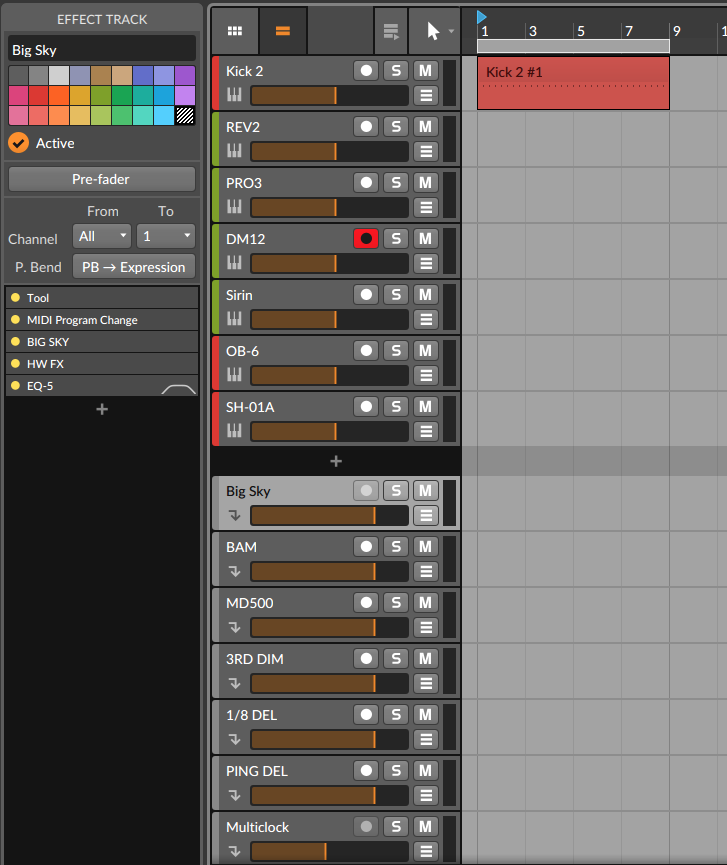Viewport: 727px width, 865px height.
Task: Click bar 5 on the timeline ruler
Action: 581,31
